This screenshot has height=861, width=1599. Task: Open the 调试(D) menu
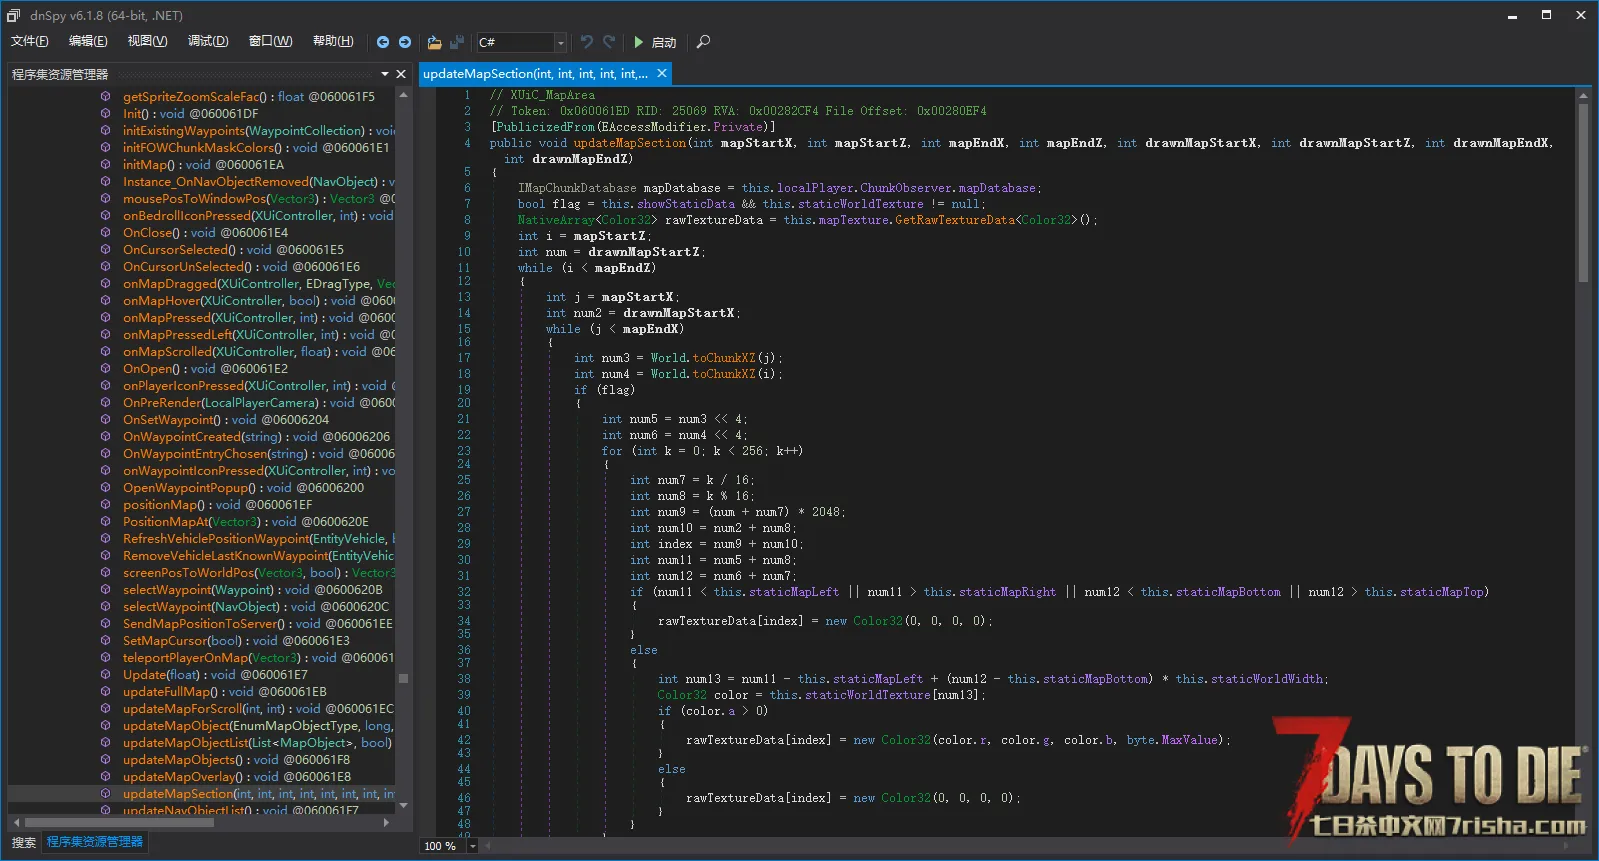[x=208, y=41]
